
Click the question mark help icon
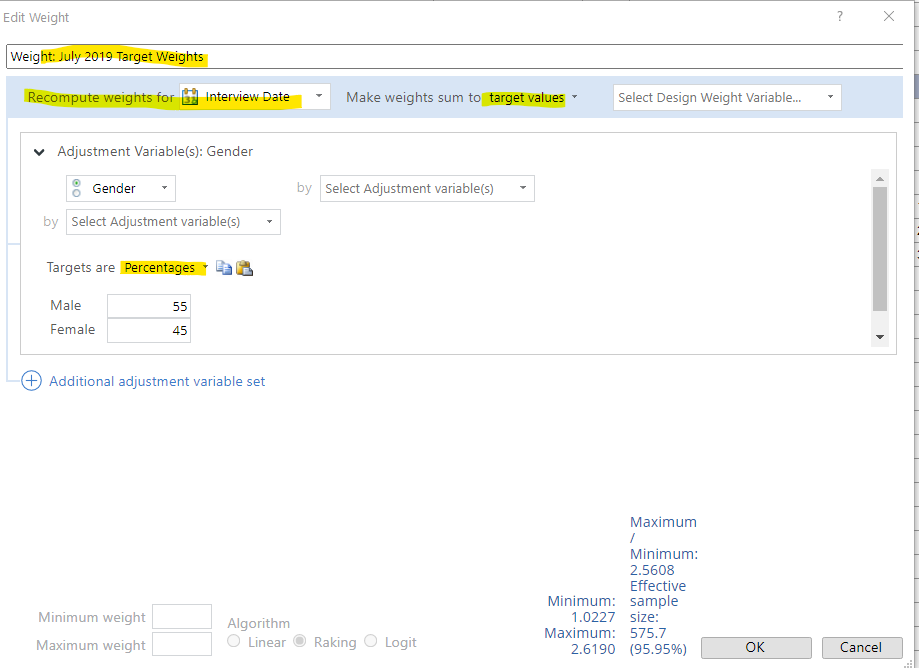(x=840, y=17)
